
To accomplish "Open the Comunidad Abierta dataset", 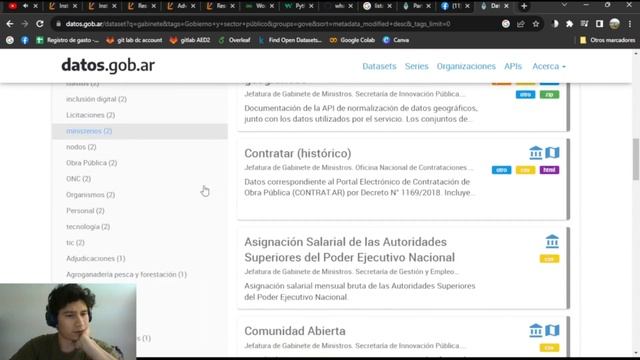I will (x=295, y=331).
